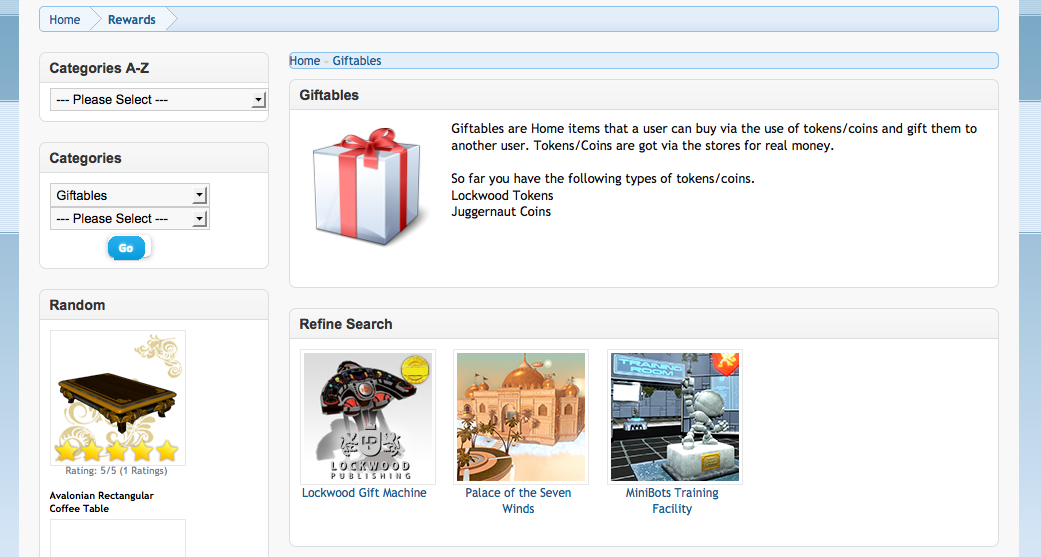Open the subcategory Please Select dropdown under Giftables

129,218
